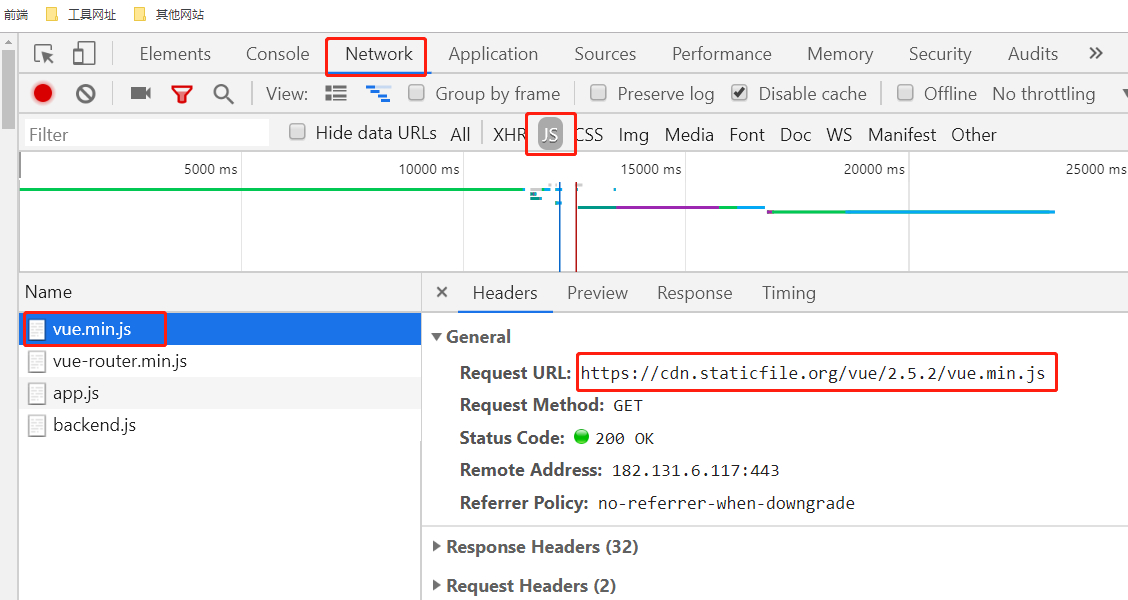The height and width of the screenshot is (600, 1128).
Task: Switch to the Elements panel tab
Action: [x=175, y=54]
